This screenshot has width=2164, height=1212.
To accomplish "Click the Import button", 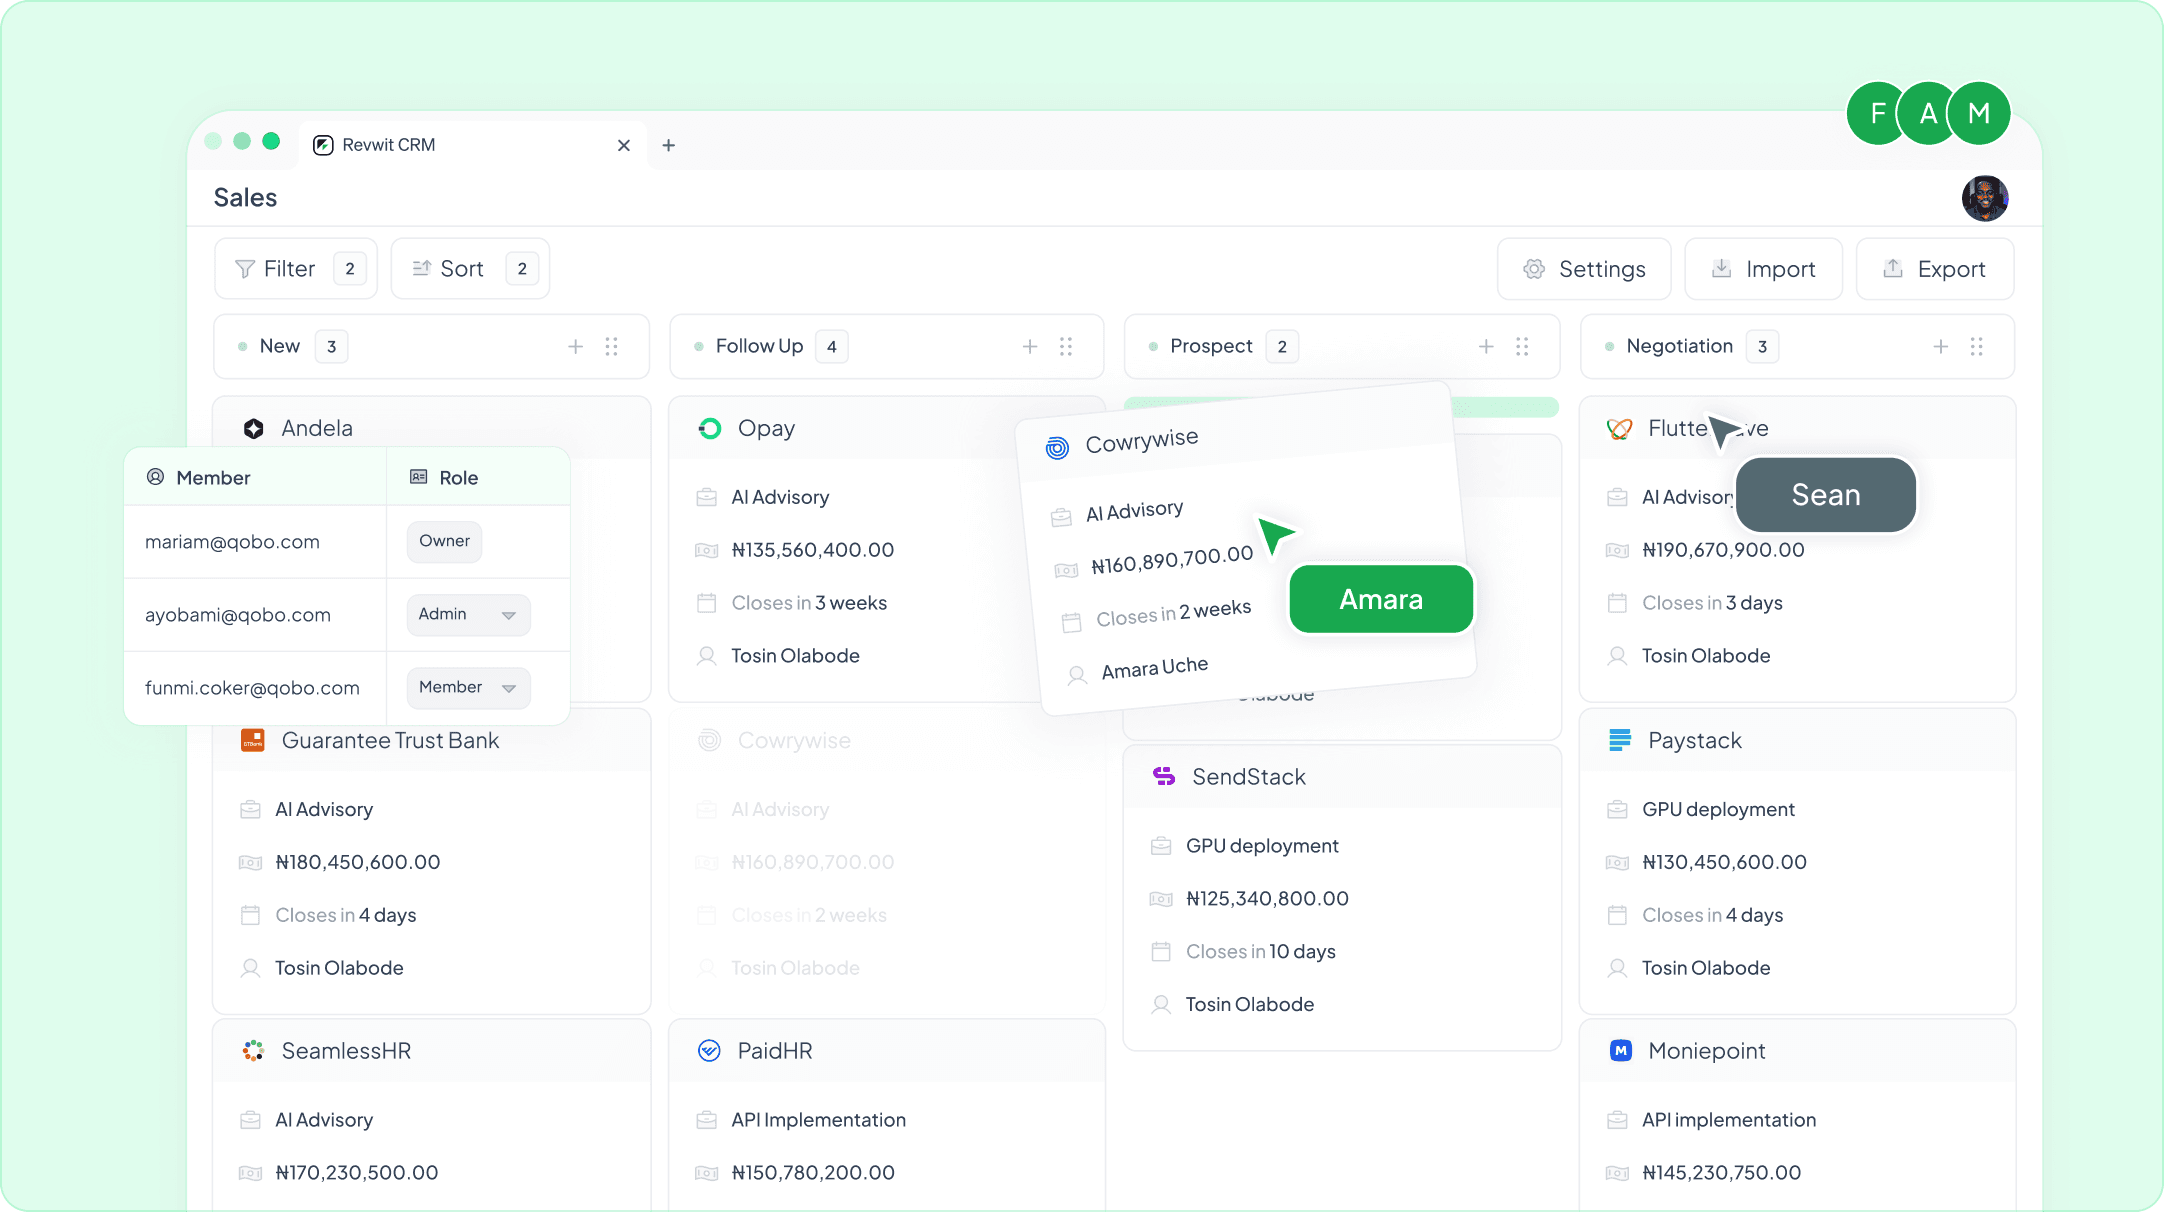I will pos(1763,269).
